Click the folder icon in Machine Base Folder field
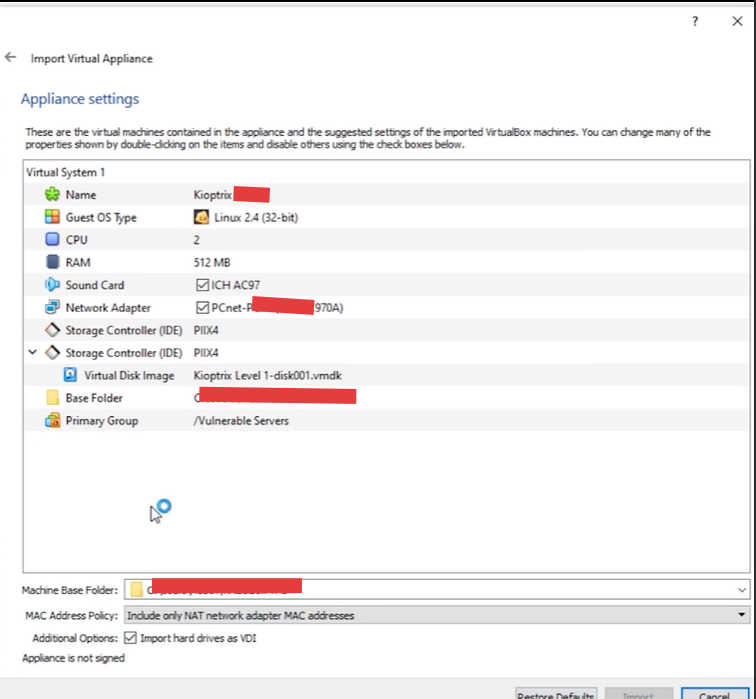This screenshot has width=756, height=699. 136,589
